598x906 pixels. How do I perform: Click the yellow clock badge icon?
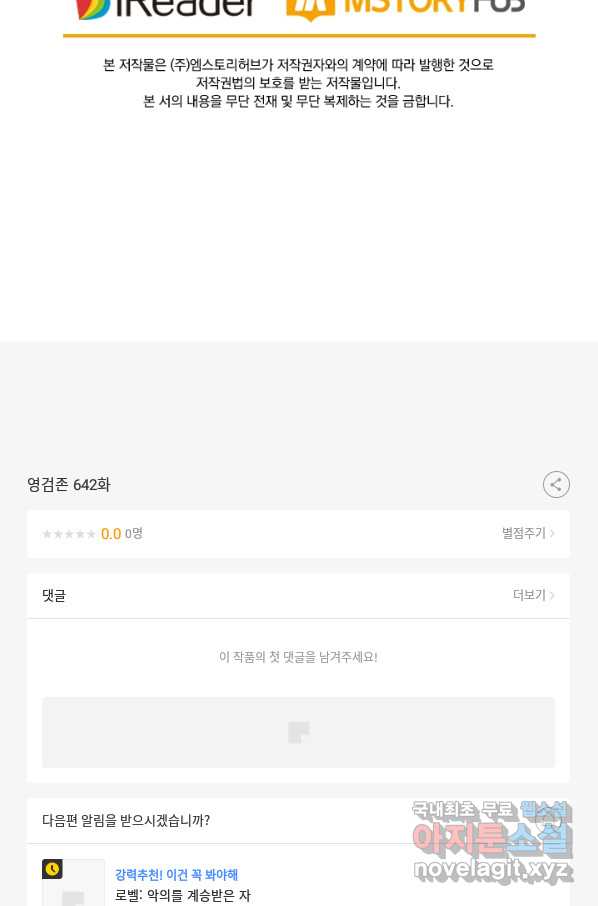pos(52,868)
